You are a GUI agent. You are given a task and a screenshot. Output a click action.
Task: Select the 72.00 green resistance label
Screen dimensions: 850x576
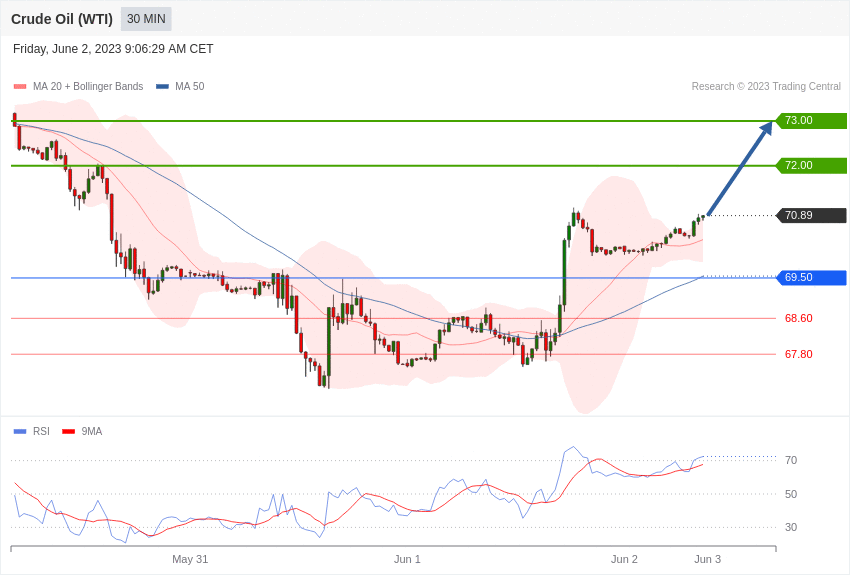[x=811, y=165]
